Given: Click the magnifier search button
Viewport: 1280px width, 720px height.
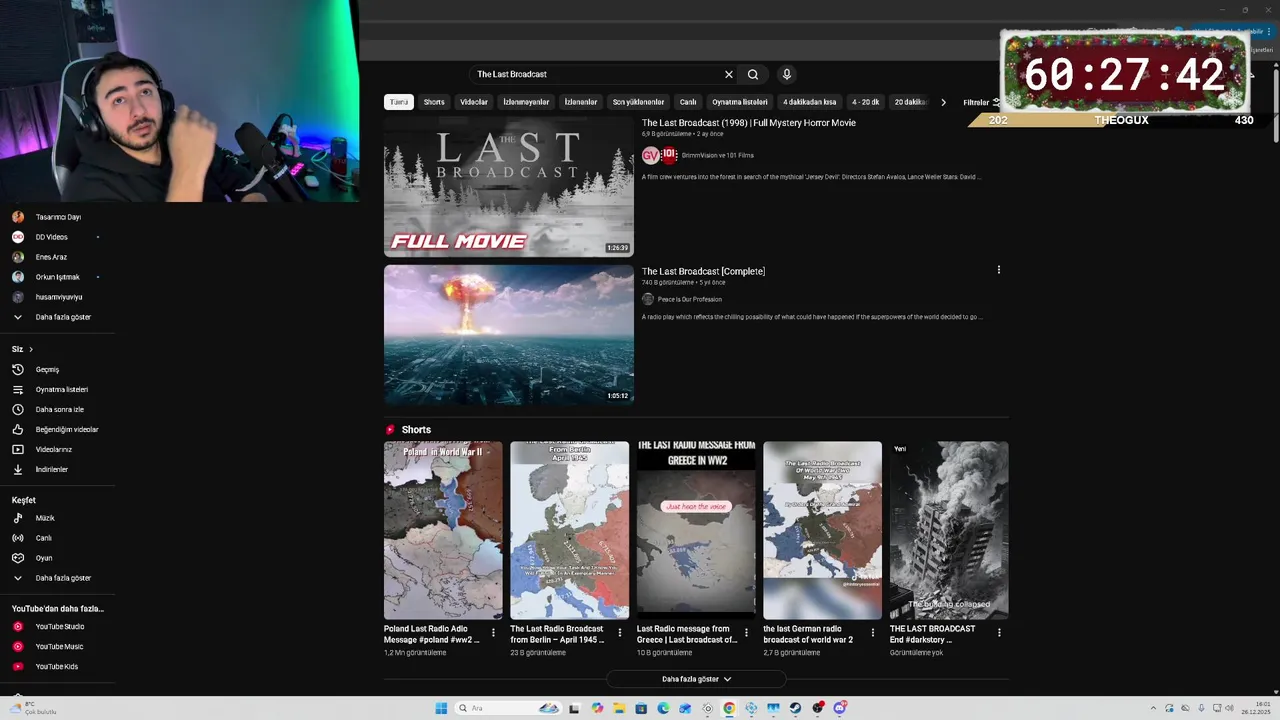Looking at the screenshot, I should pos(753,74).
